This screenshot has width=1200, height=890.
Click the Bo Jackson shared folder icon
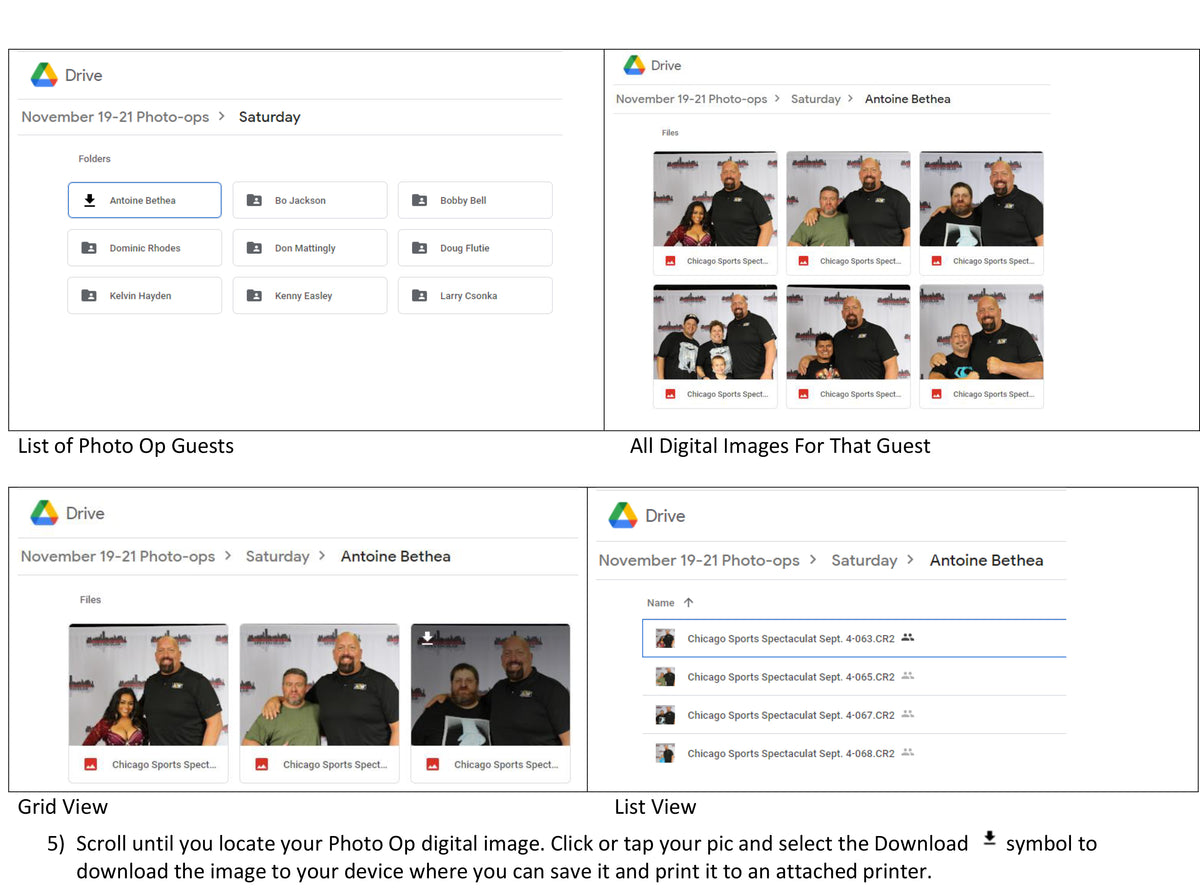254,200
